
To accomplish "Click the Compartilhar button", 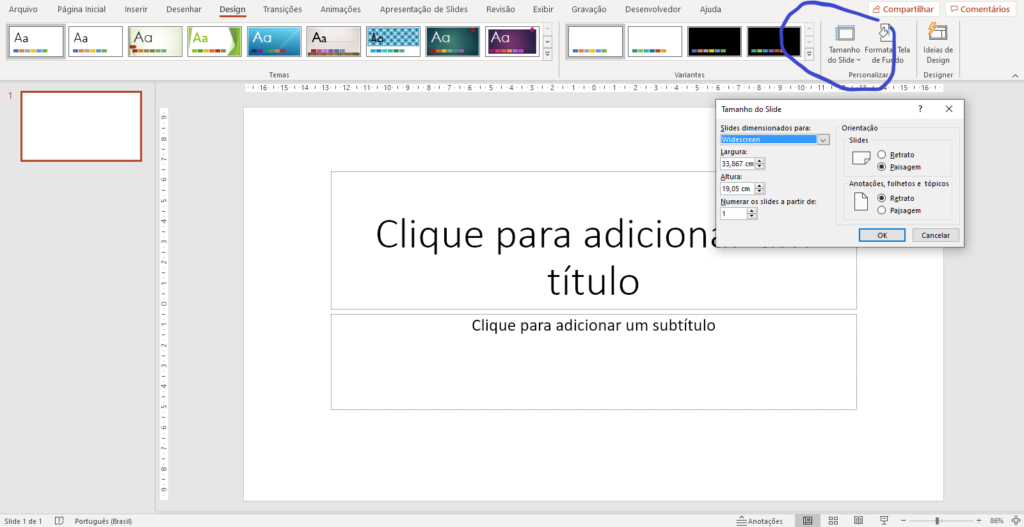I will click(903, 9).
